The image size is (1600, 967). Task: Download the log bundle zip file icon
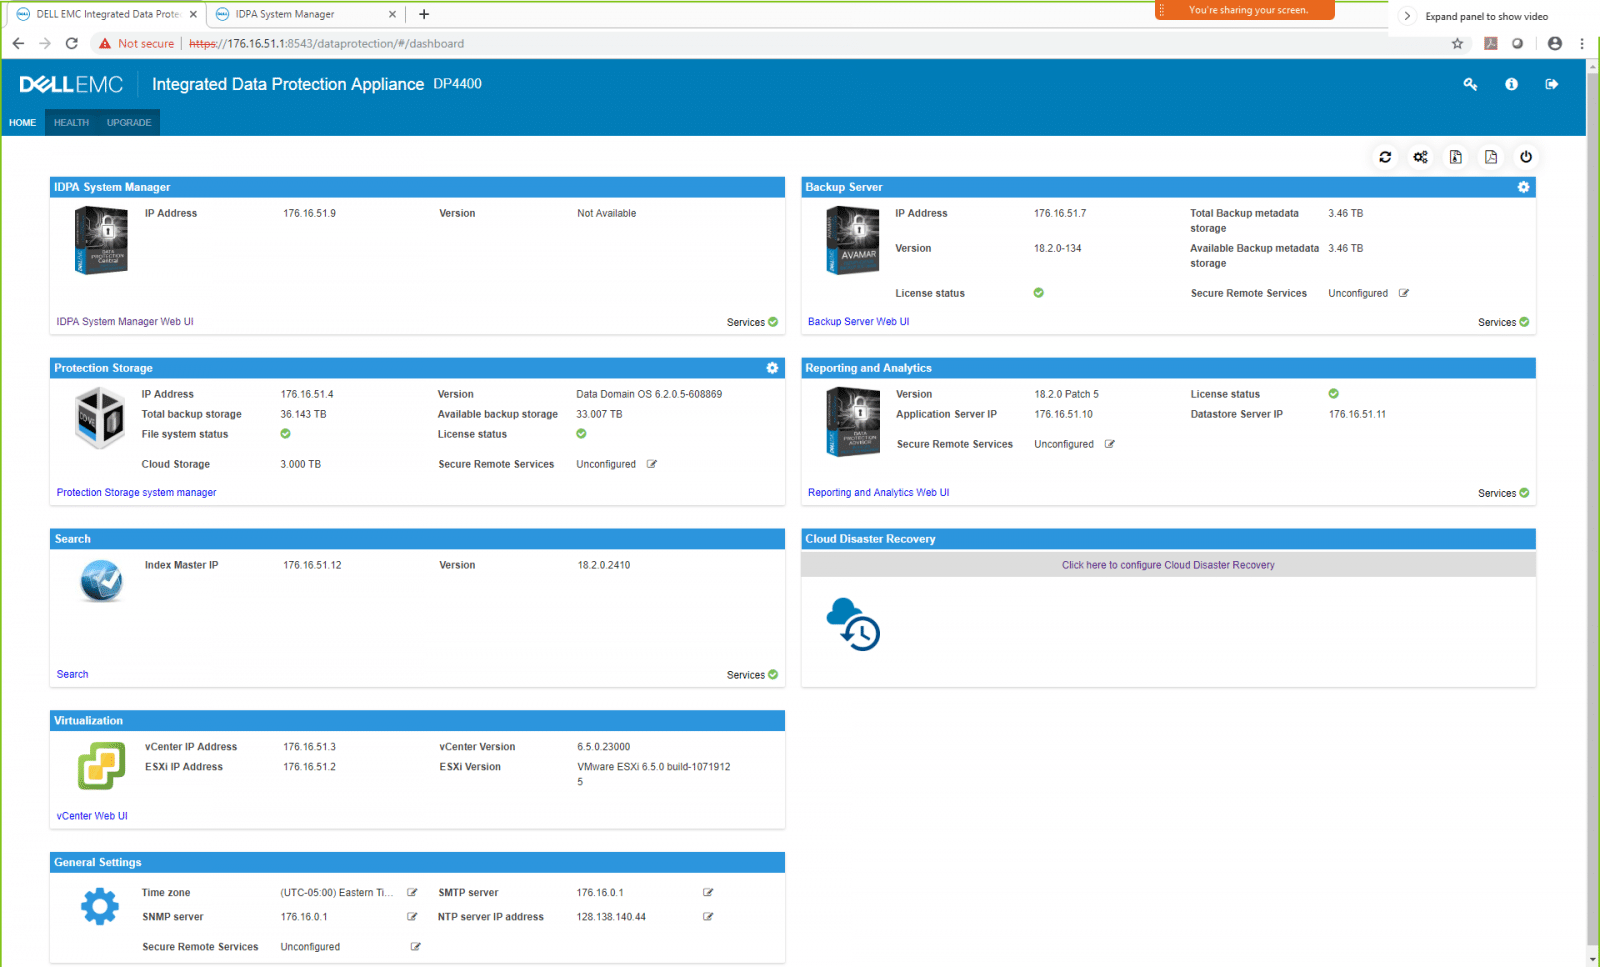1456,157
